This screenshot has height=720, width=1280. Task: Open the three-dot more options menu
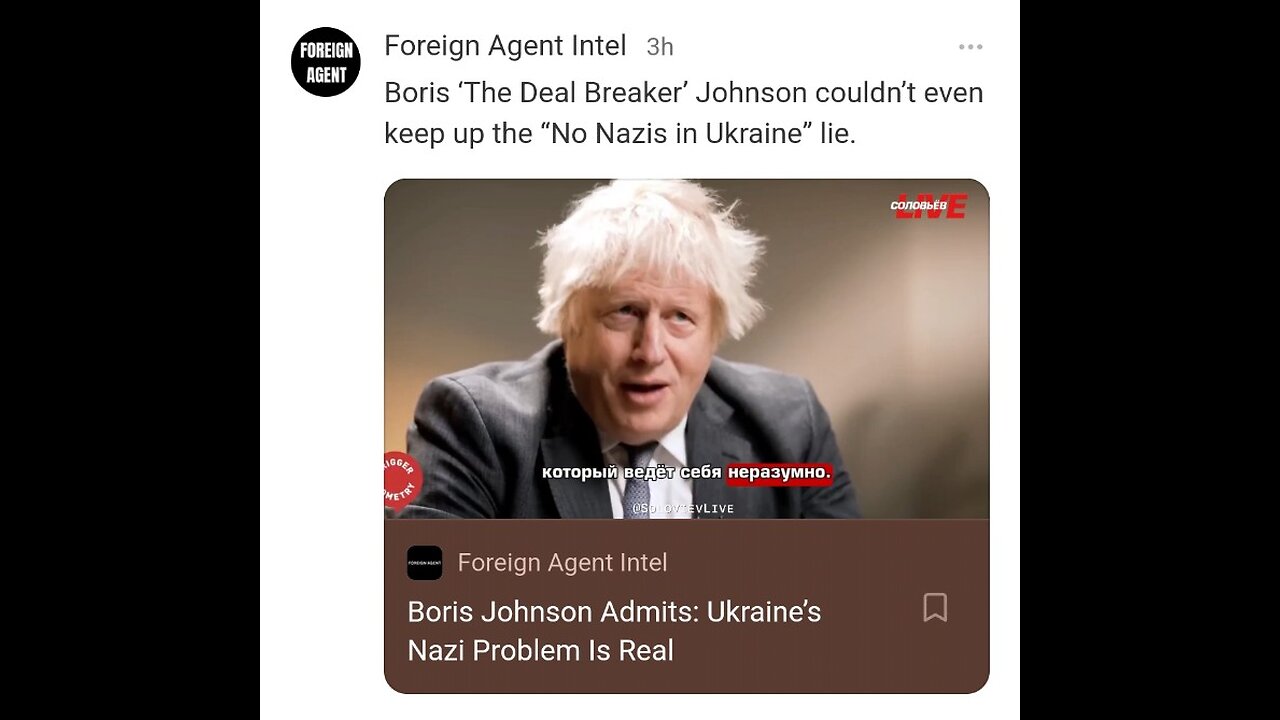point(970,47)
